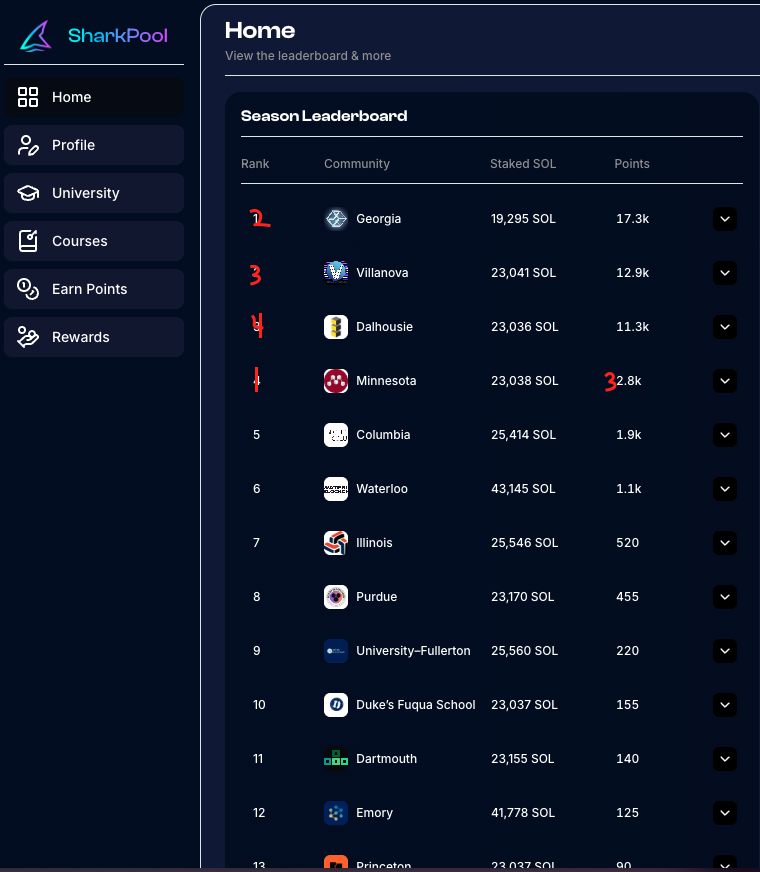The image size is (760, 872).
Task: Click the Emory community logo
Action: coord(336,812)
